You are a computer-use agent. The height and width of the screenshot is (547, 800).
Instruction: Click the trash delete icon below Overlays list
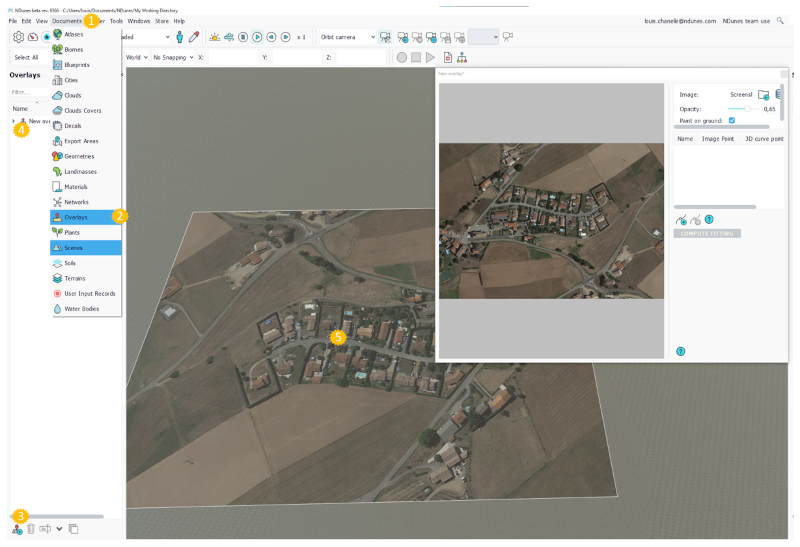point(31,529)
